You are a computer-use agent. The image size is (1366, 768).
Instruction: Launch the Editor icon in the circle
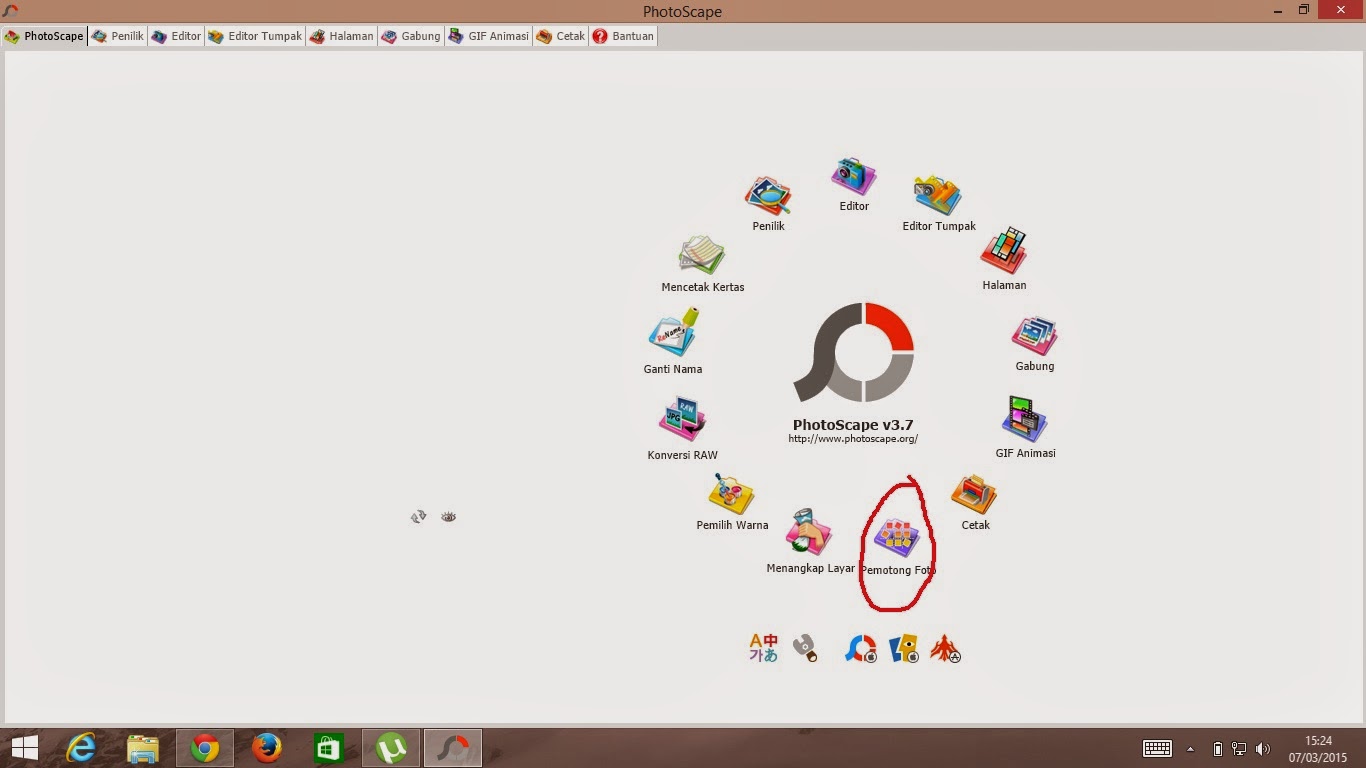pos(853,177)
